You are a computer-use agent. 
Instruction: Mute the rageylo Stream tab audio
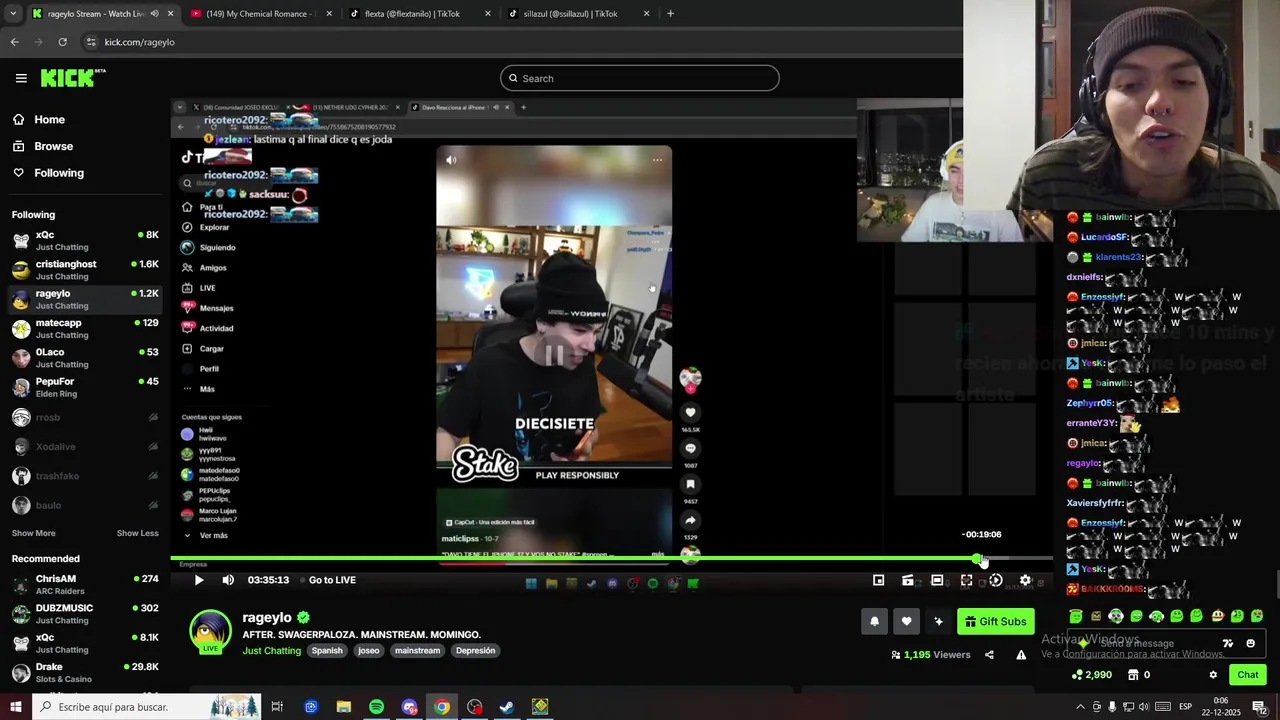pyautogui.click(x=154, y=14)
